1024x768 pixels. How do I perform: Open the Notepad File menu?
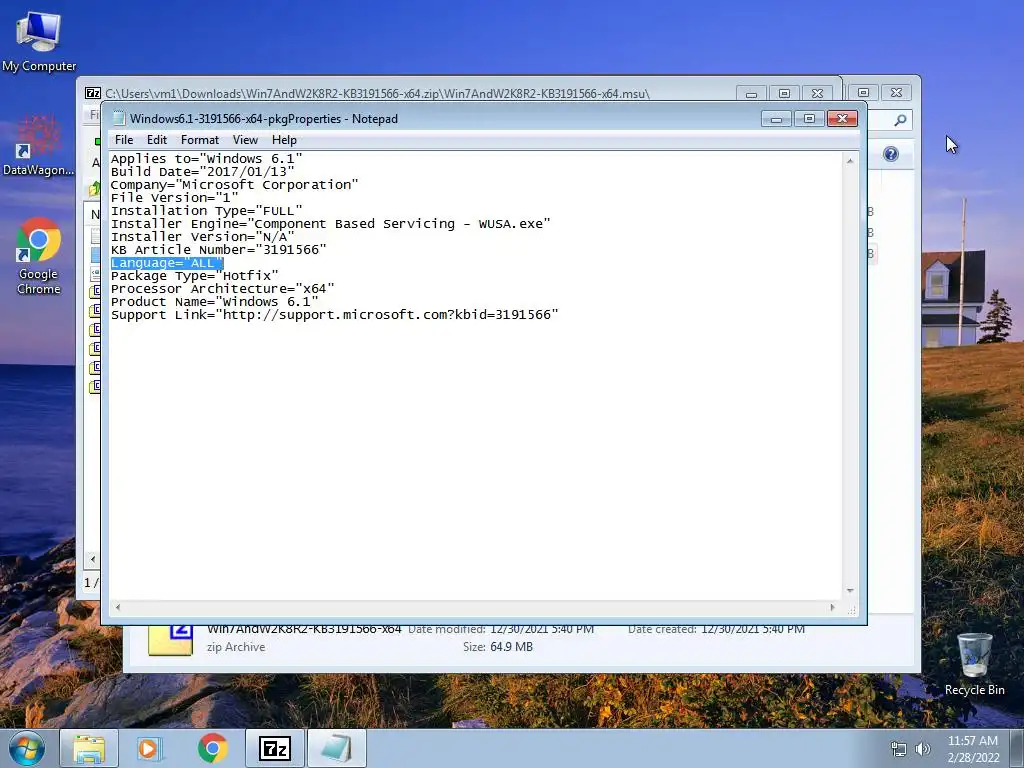(x=123, y=140)
